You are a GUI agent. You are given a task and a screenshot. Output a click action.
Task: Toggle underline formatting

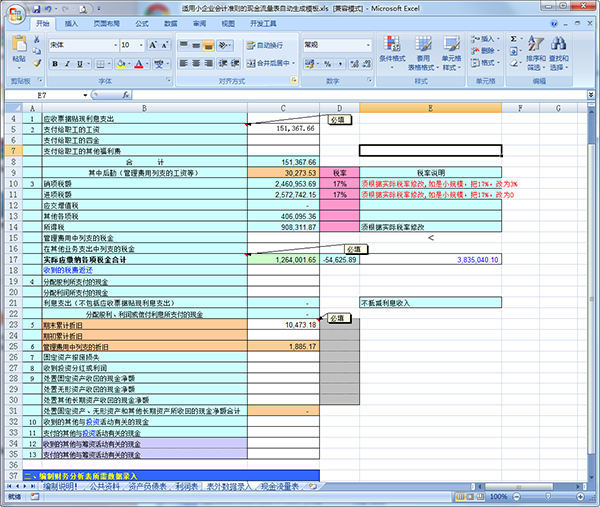tap(80, 64)
